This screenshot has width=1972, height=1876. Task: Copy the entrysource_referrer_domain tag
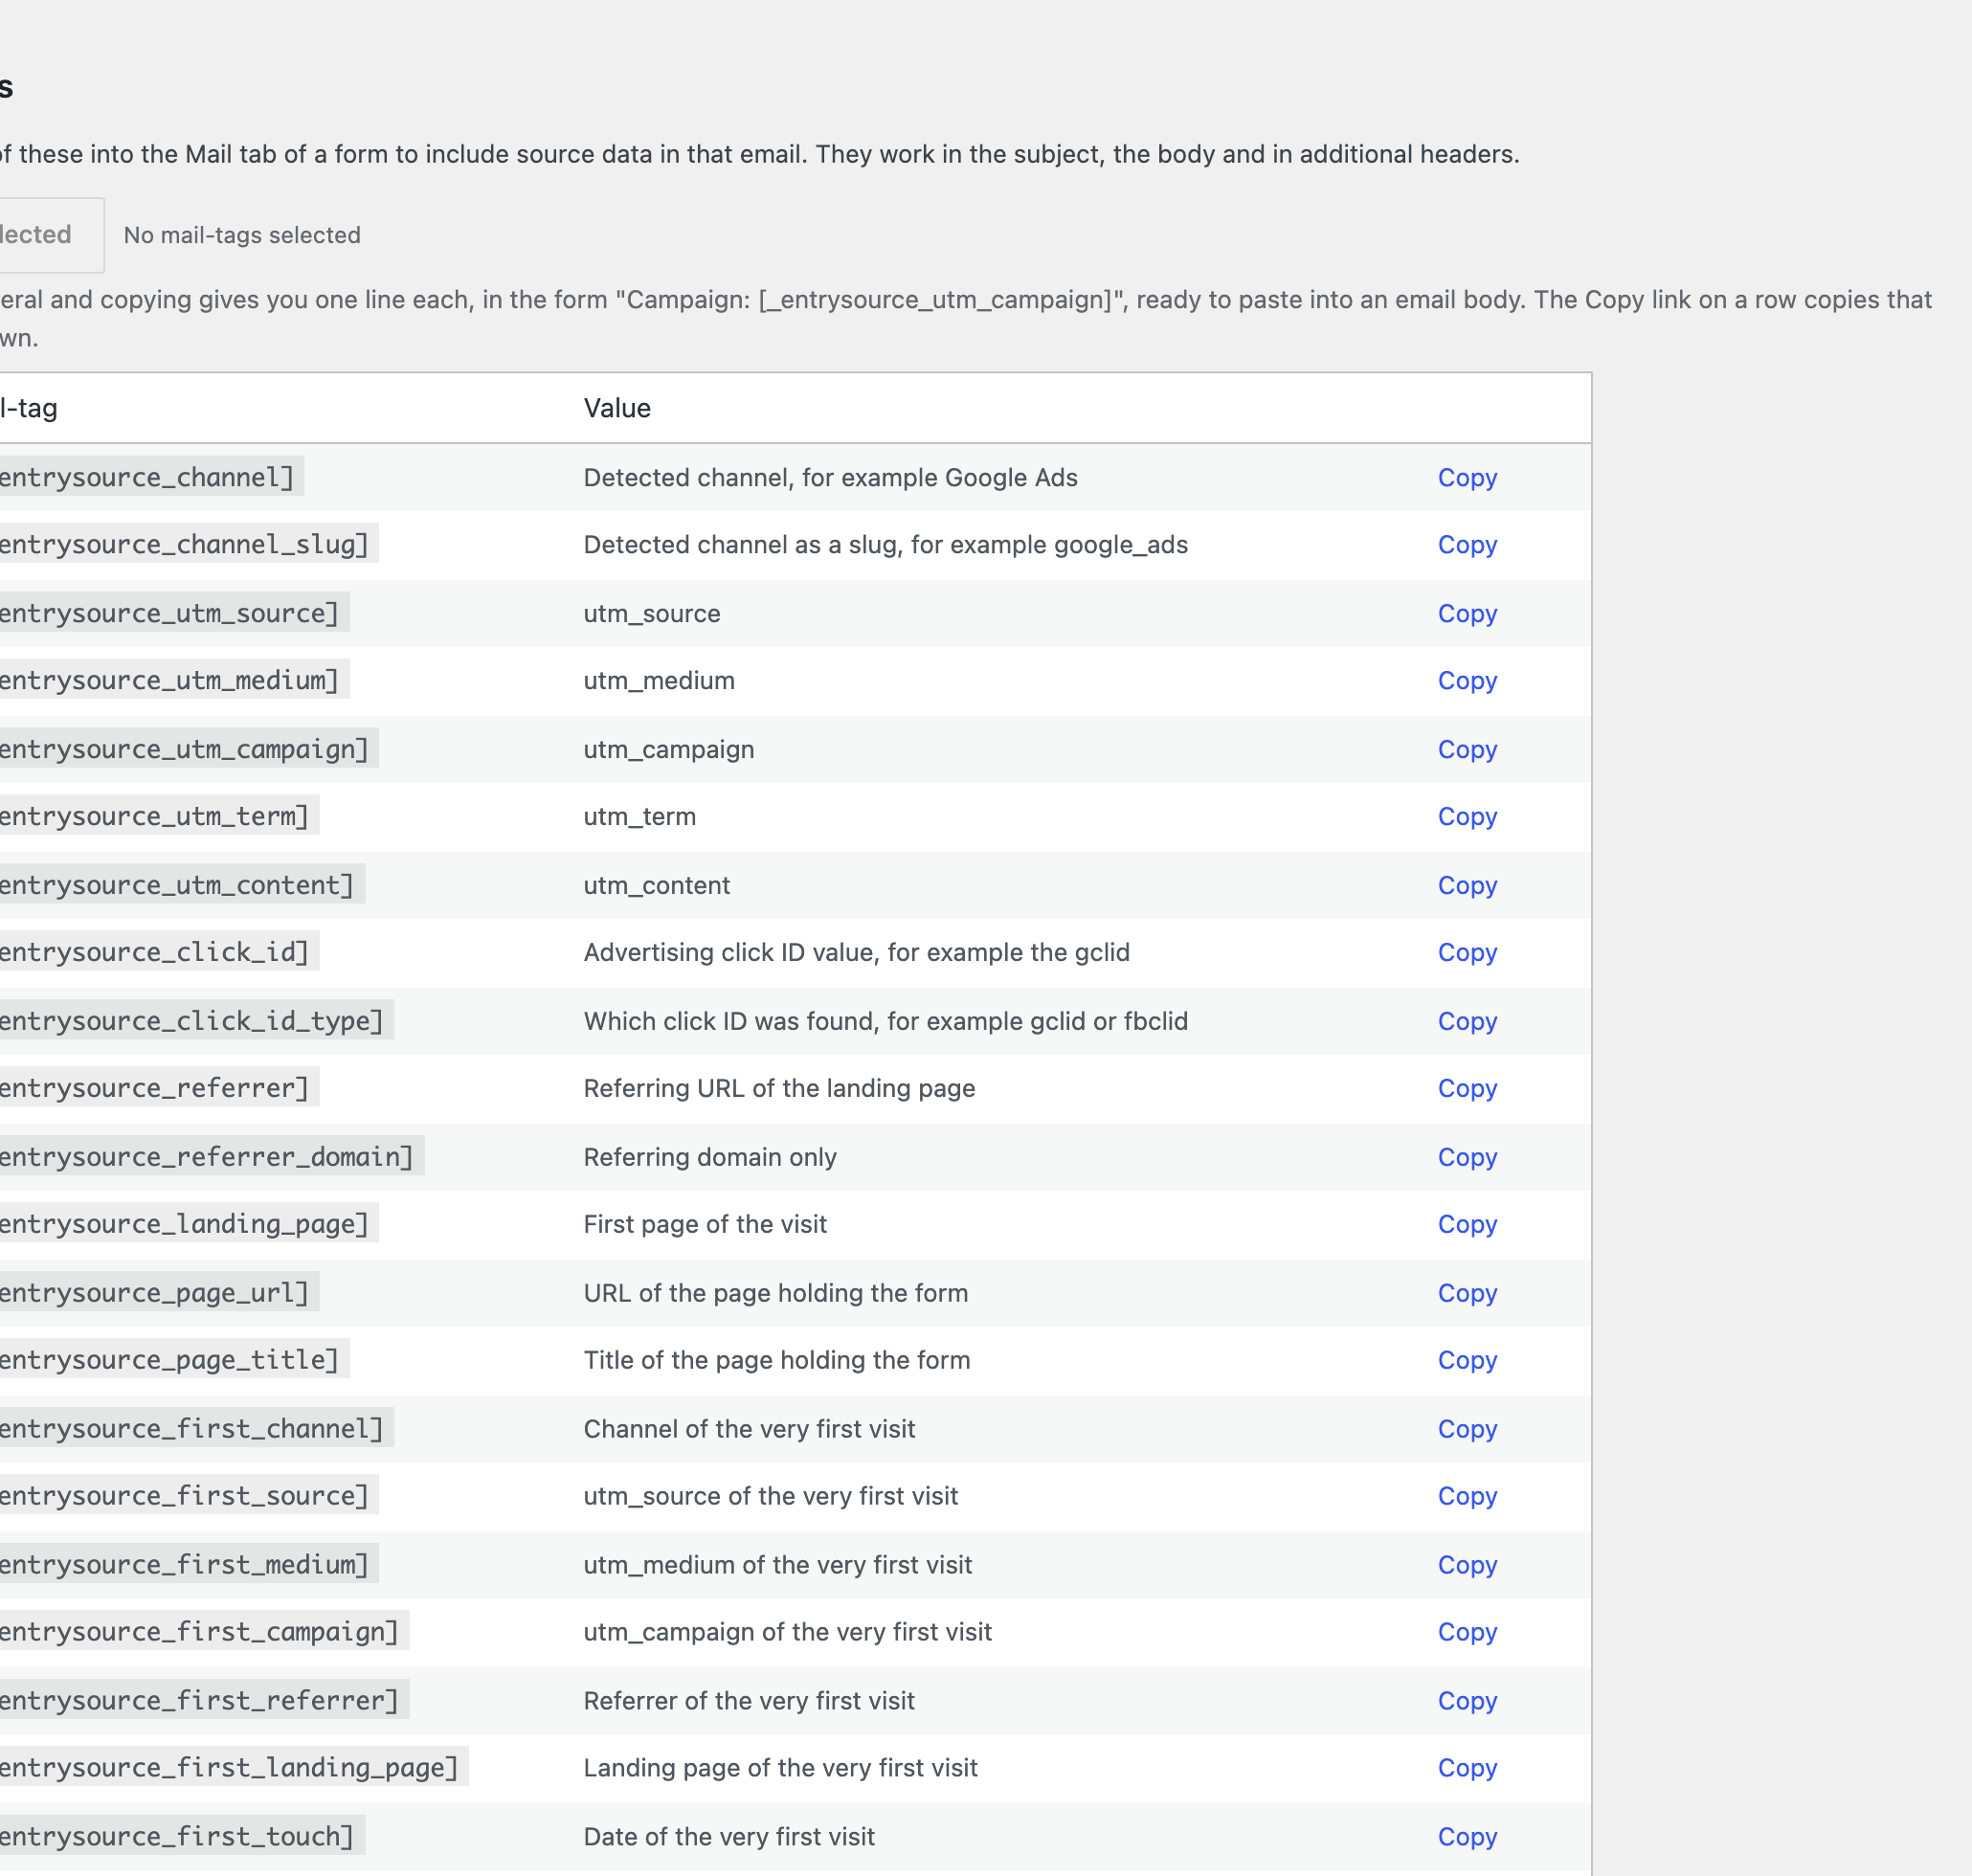pyautogui.click(x=1467, y=1158)
